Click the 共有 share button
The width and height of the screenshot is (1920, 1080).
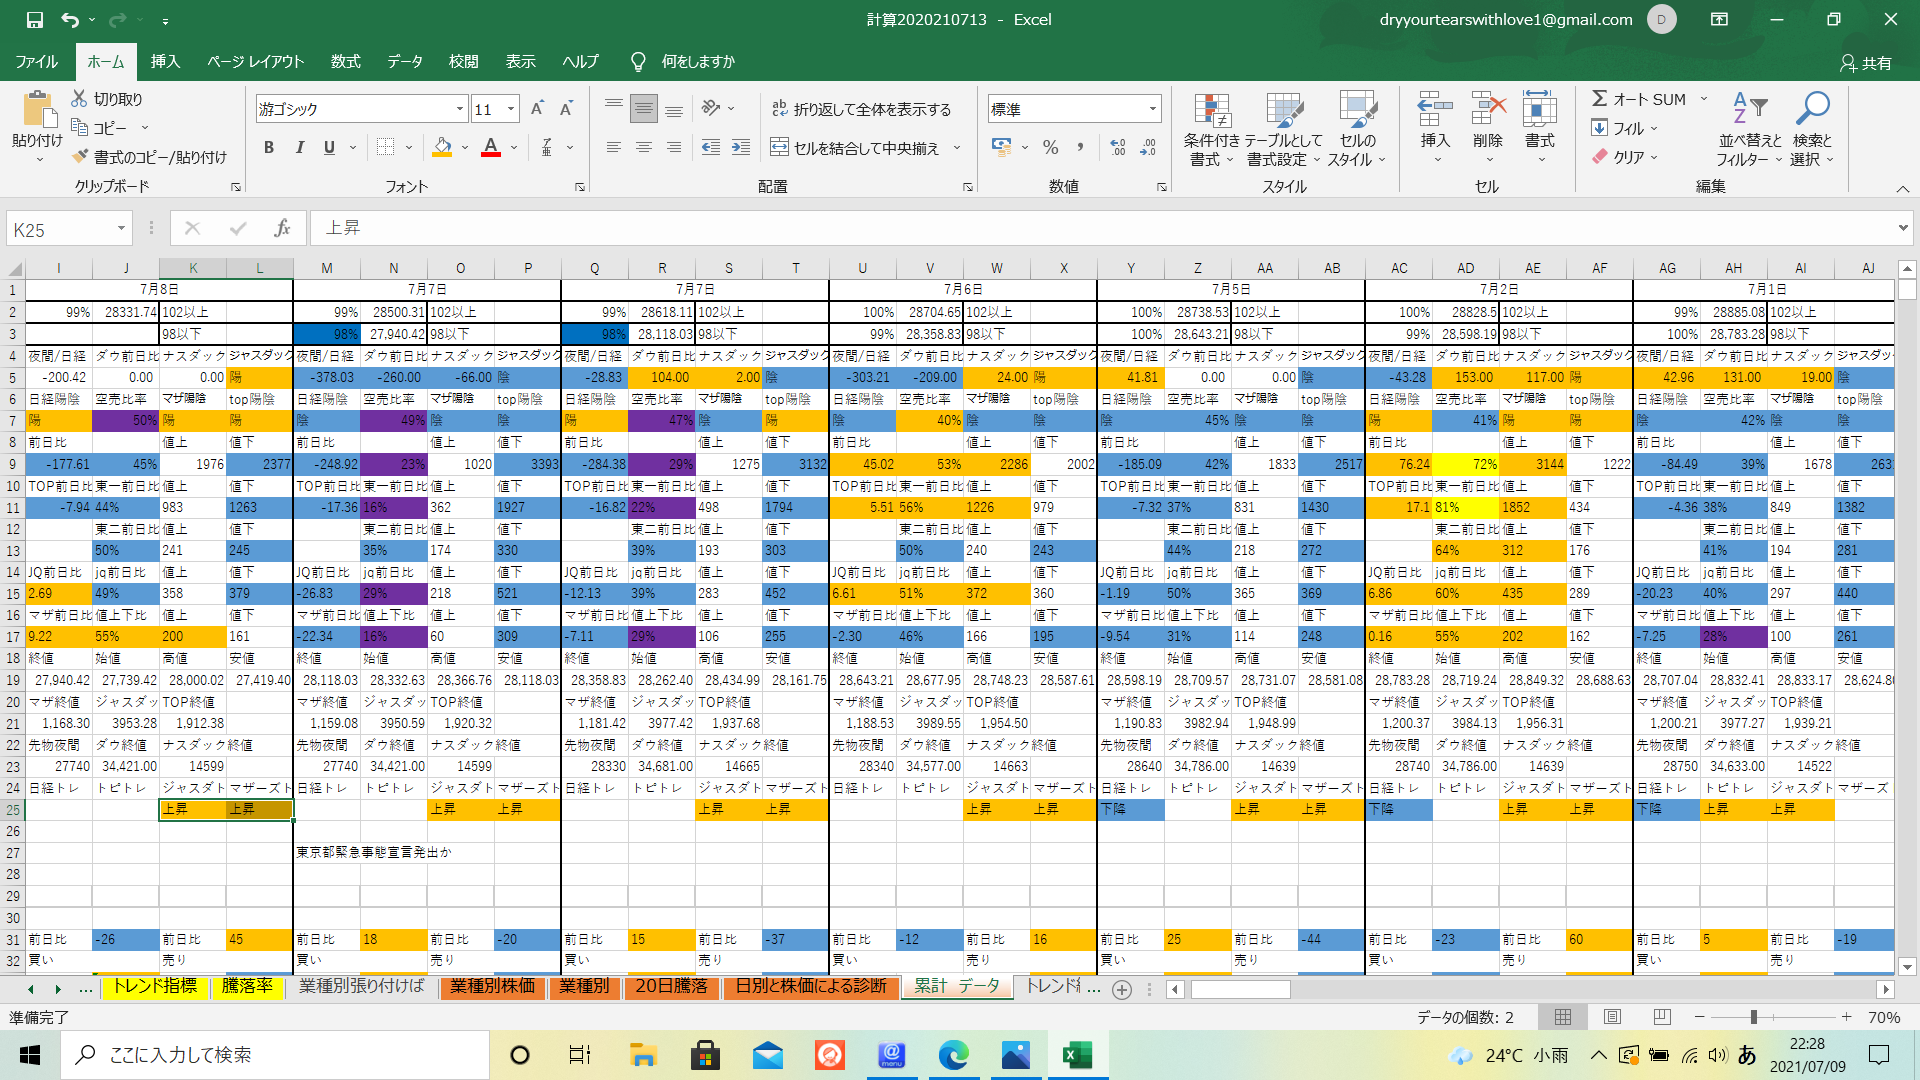[1866, 62]
